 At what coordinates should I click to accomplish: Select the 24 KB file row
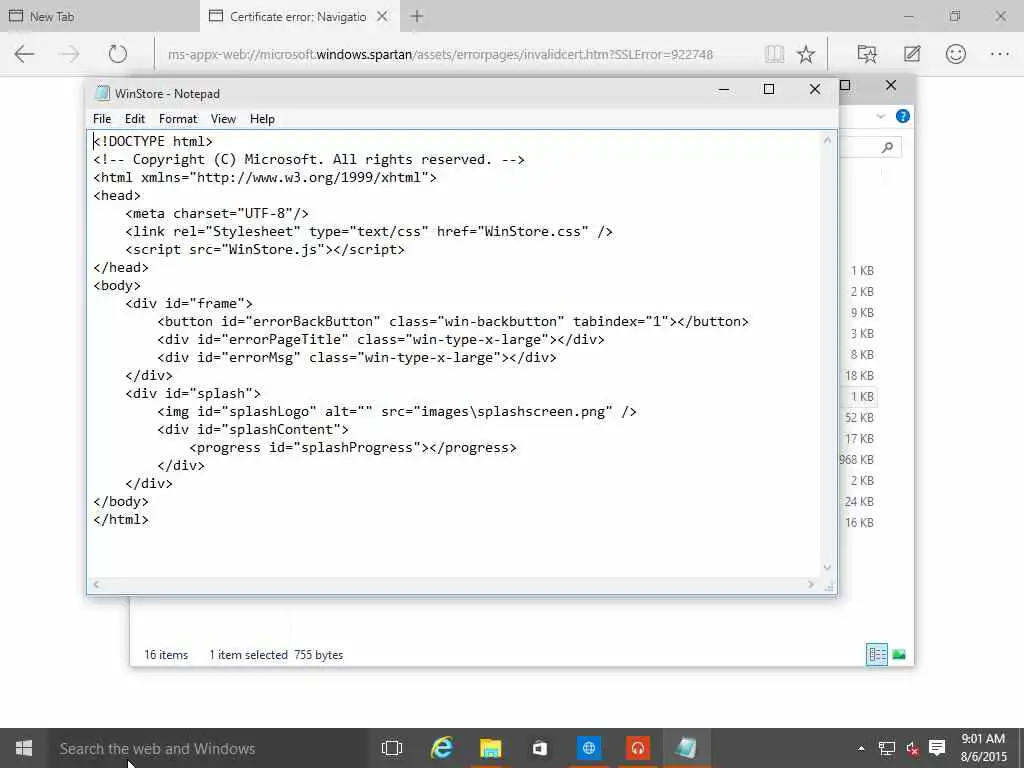[x=859, y=502]
